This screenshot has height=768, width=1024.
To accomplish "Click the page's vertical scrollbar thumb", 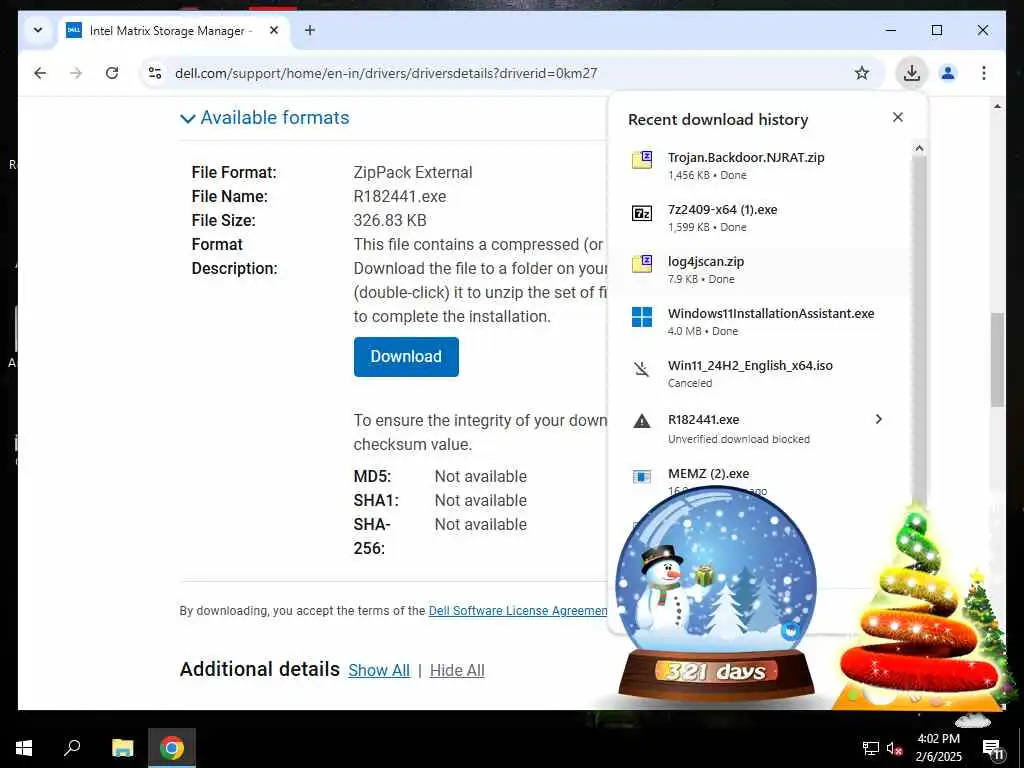I will pos(997,360).
